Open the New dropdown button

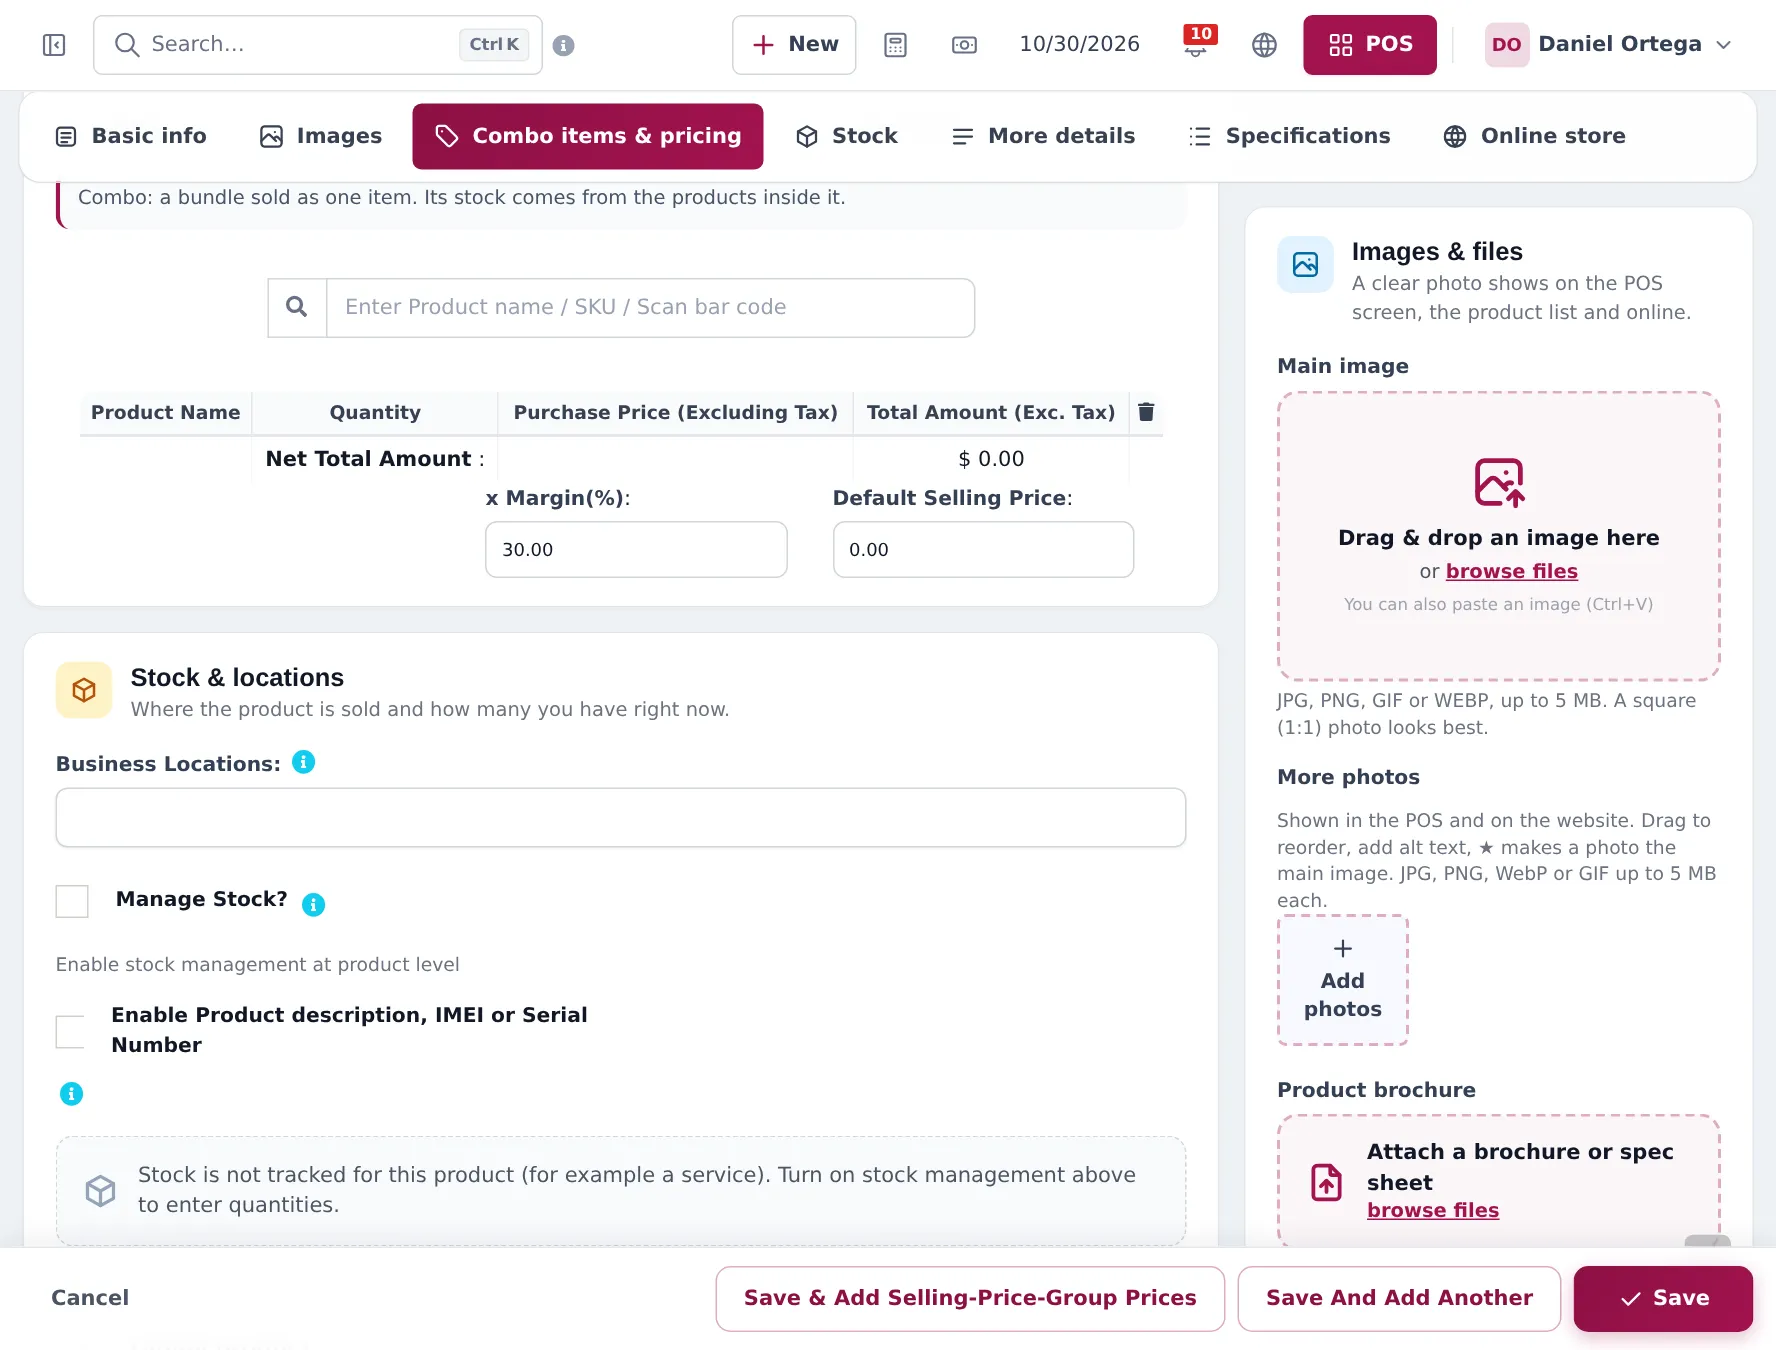(794, 45)
